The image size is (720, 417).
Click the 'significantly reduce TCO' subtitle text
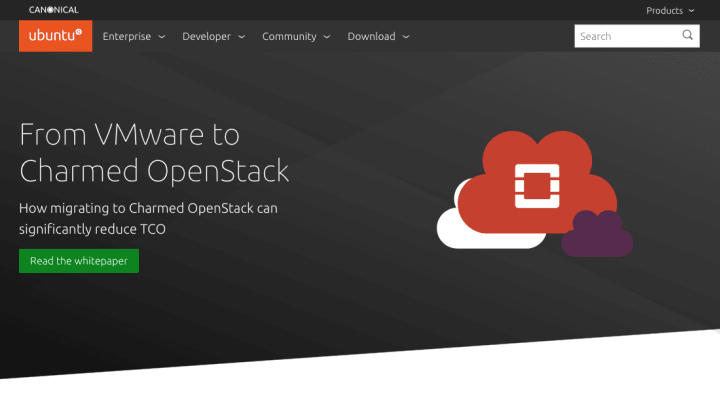[92, 229]
